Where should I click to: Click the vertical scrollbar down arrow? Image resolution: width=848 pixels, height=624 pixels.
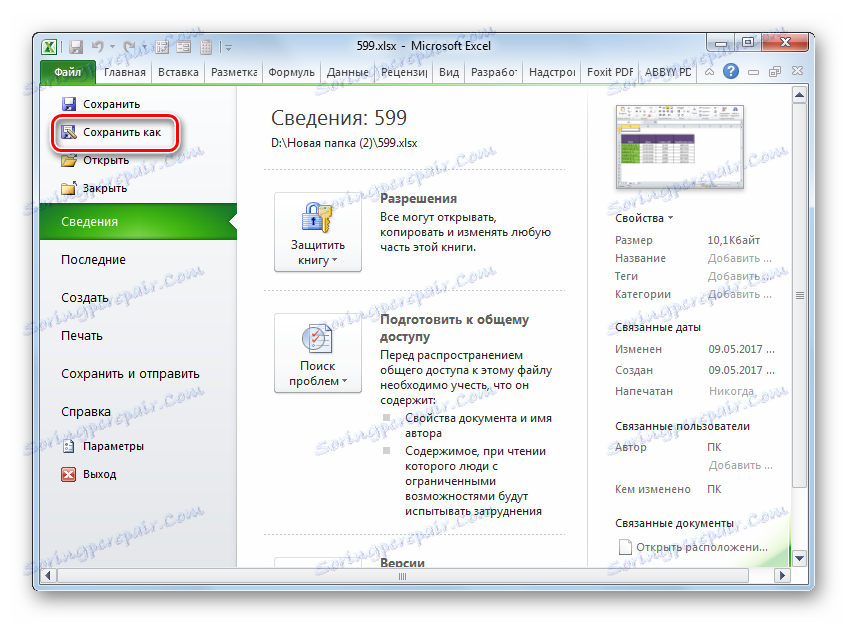(799, 558)
